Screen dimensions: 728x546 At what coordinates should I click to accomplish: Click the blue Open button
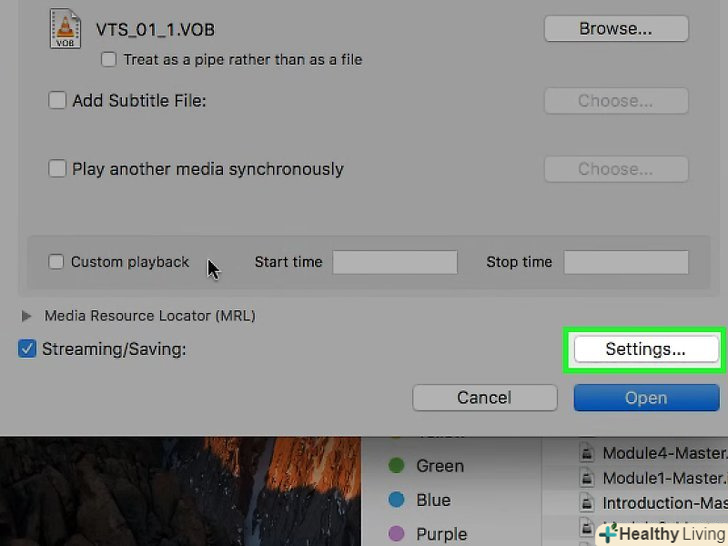click(x=646, y=398)
